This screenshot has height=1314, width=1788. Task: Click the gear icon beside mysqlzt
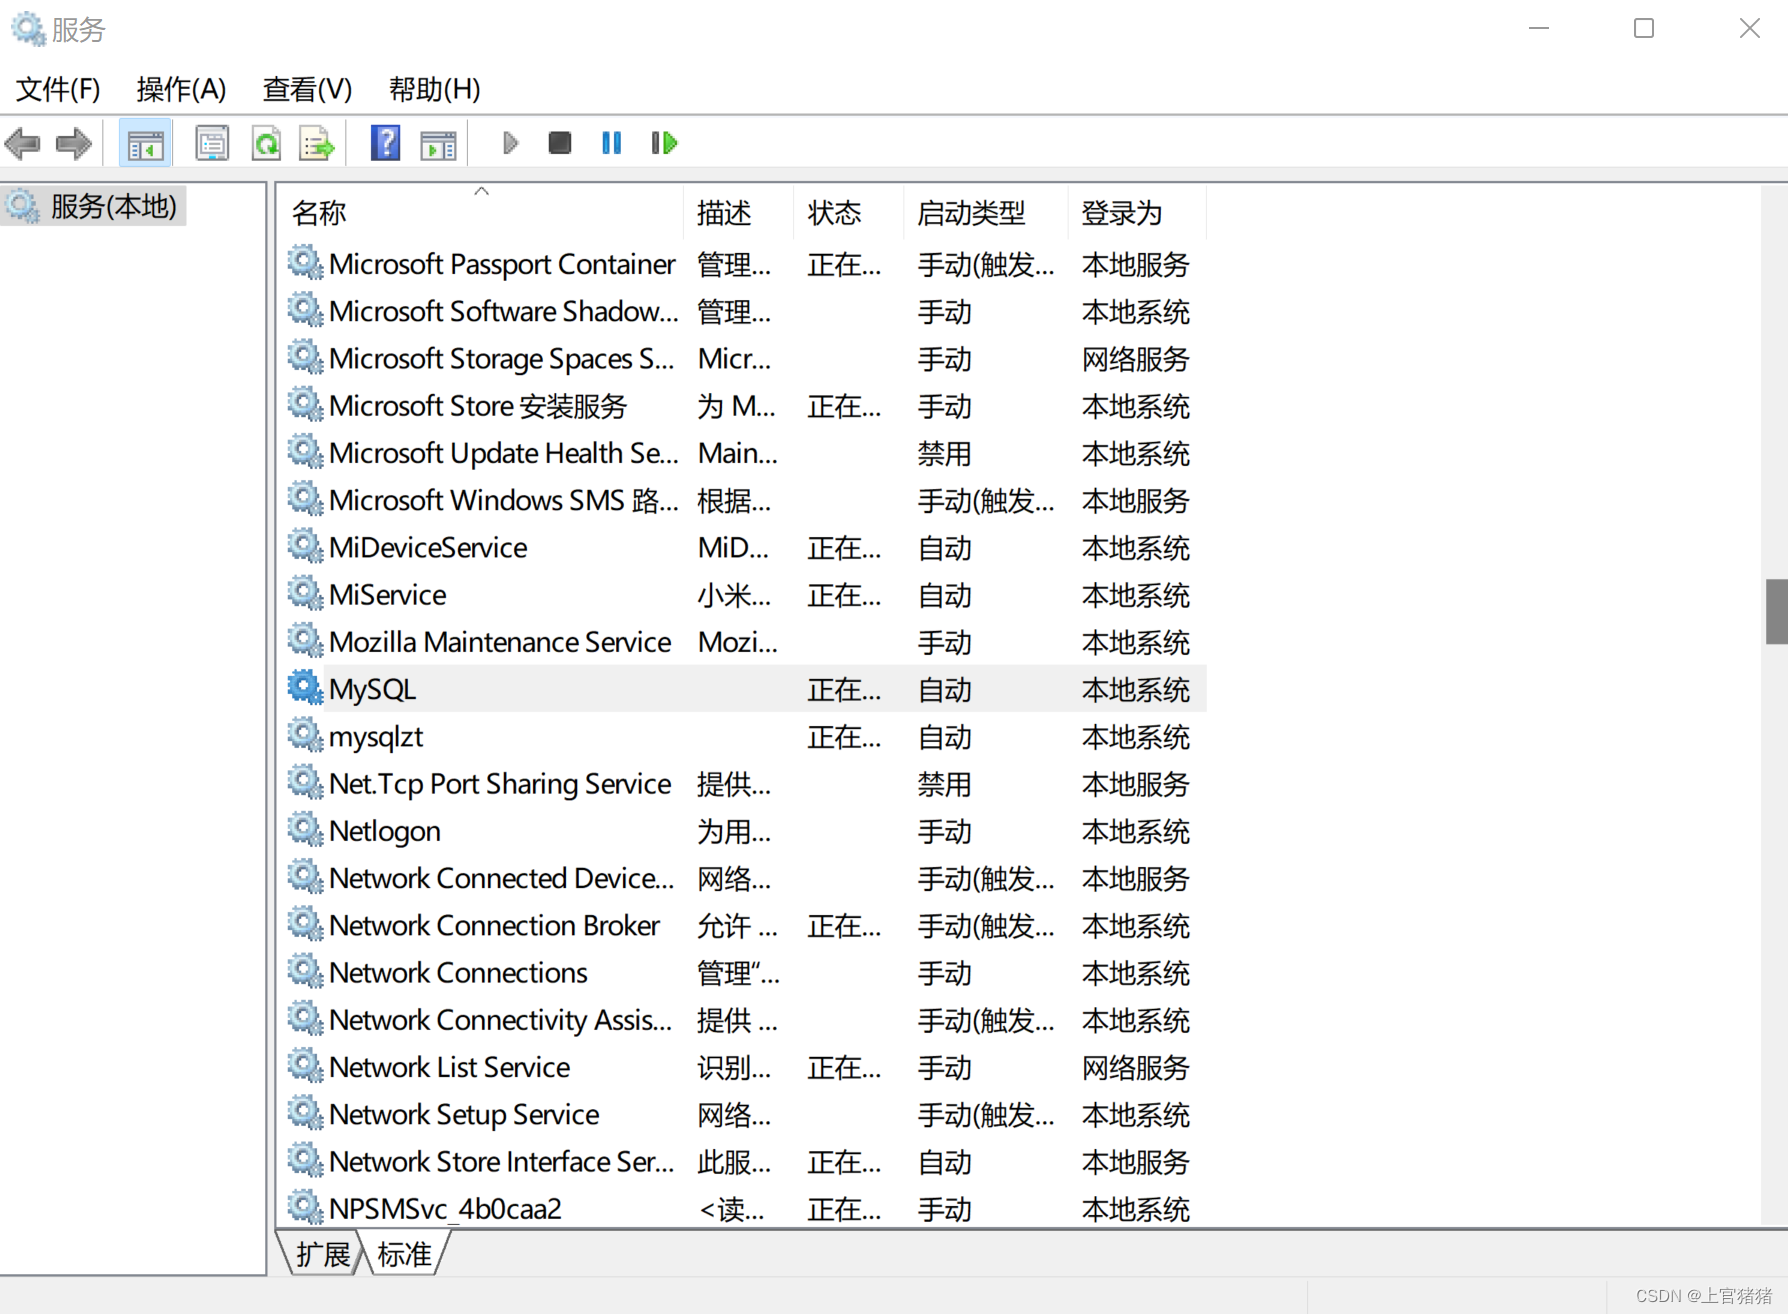click(x=305, y=735)
